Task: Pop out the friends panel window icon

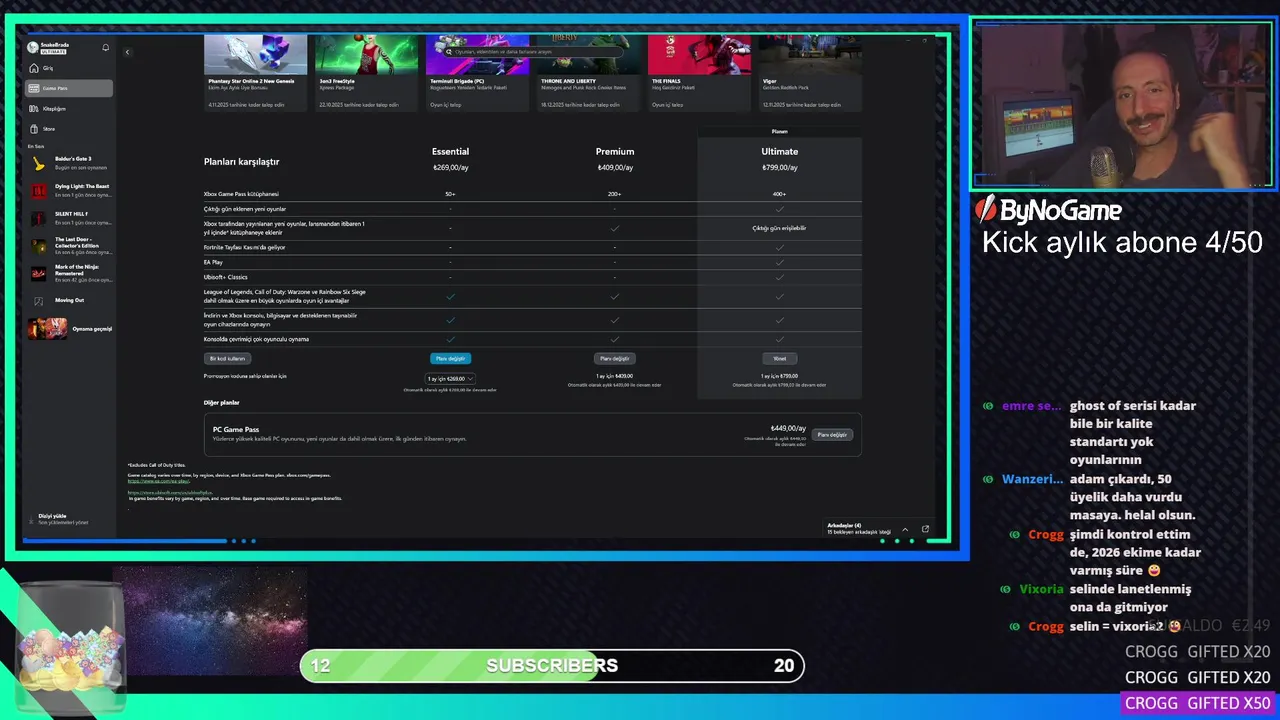Action: (925, 529)
